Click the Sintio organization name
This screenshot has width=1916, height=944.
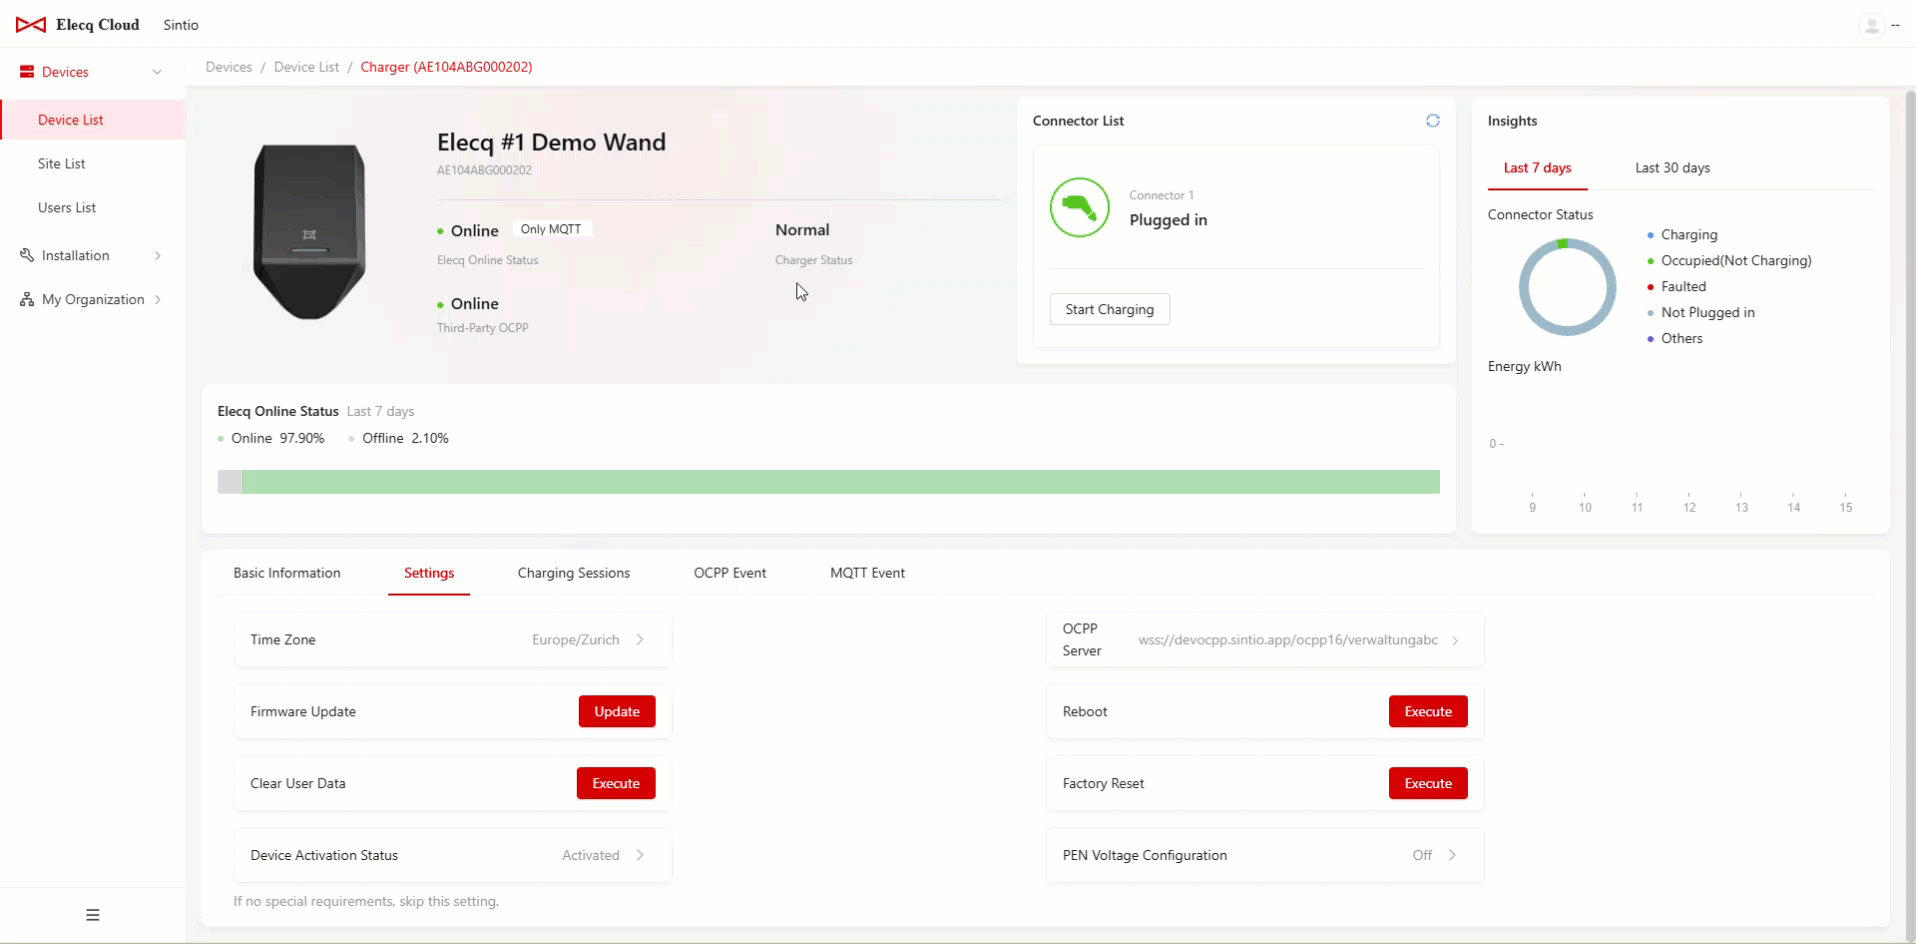click(181, 25)
